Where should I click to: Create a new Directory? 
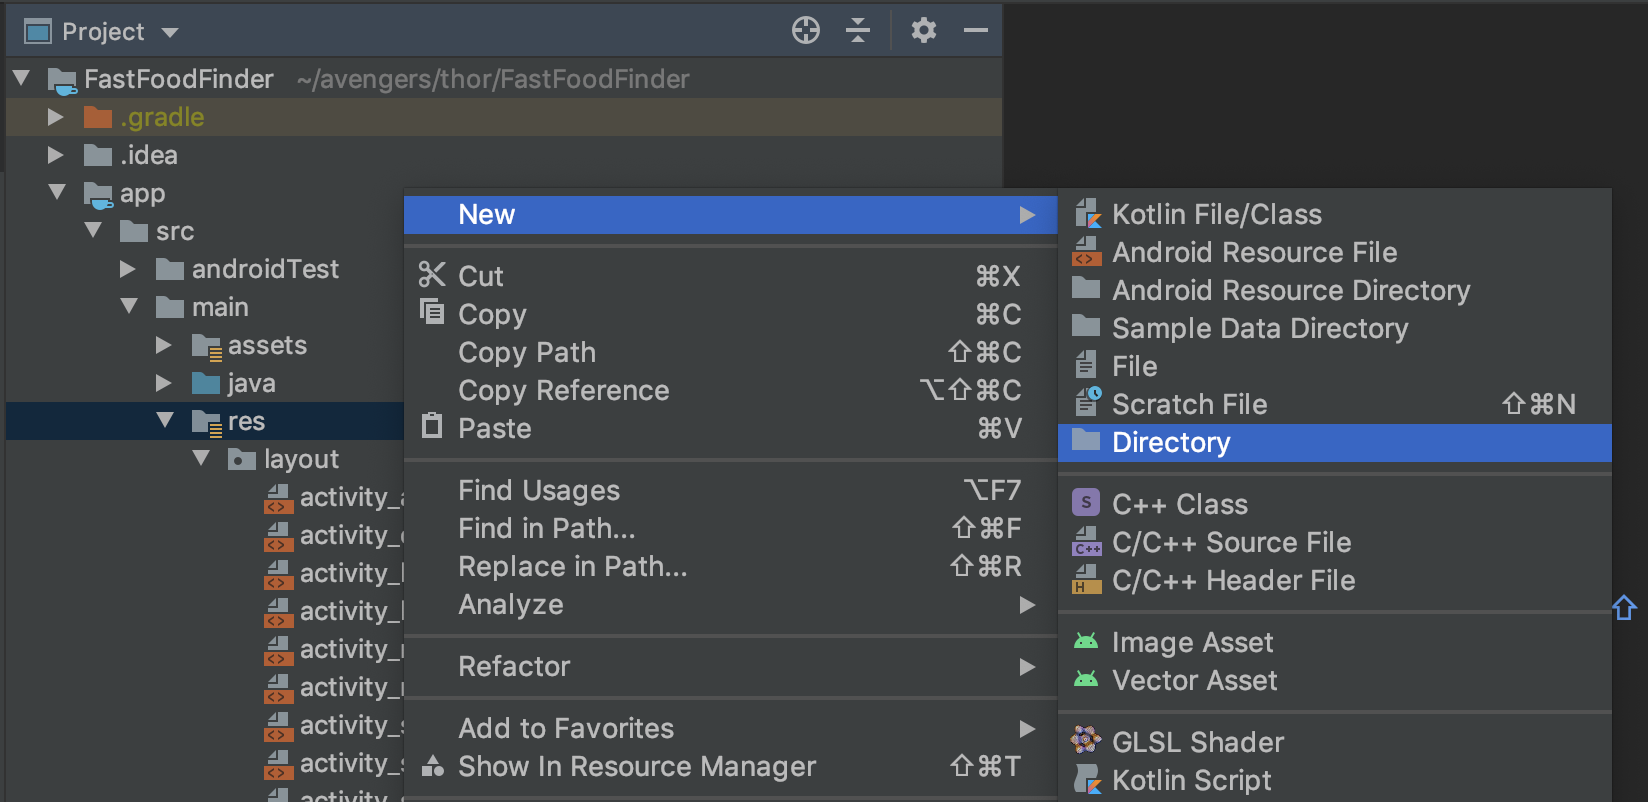1335,442
